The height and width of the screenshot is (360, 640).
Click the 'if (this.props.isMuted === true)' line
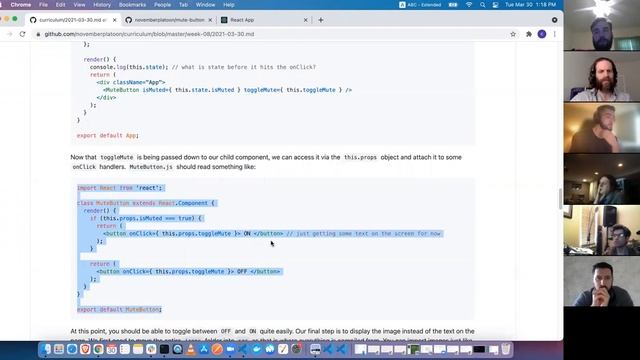pyautogui.click(x=146, y=218)
